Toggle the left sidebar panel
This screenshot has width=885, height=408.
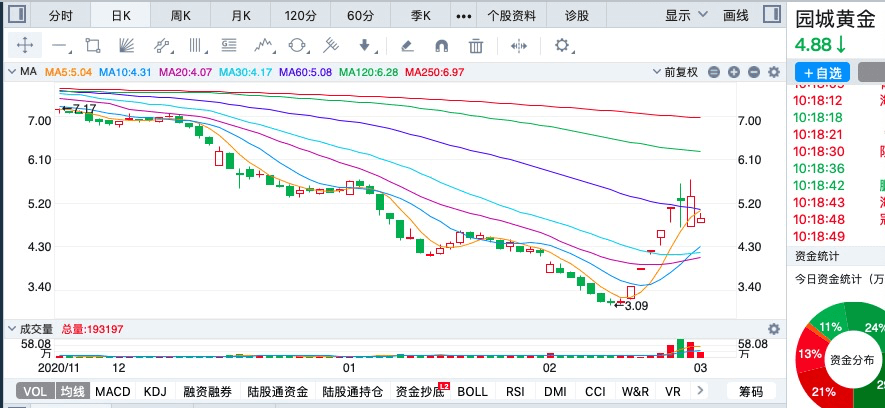[18, 15]
